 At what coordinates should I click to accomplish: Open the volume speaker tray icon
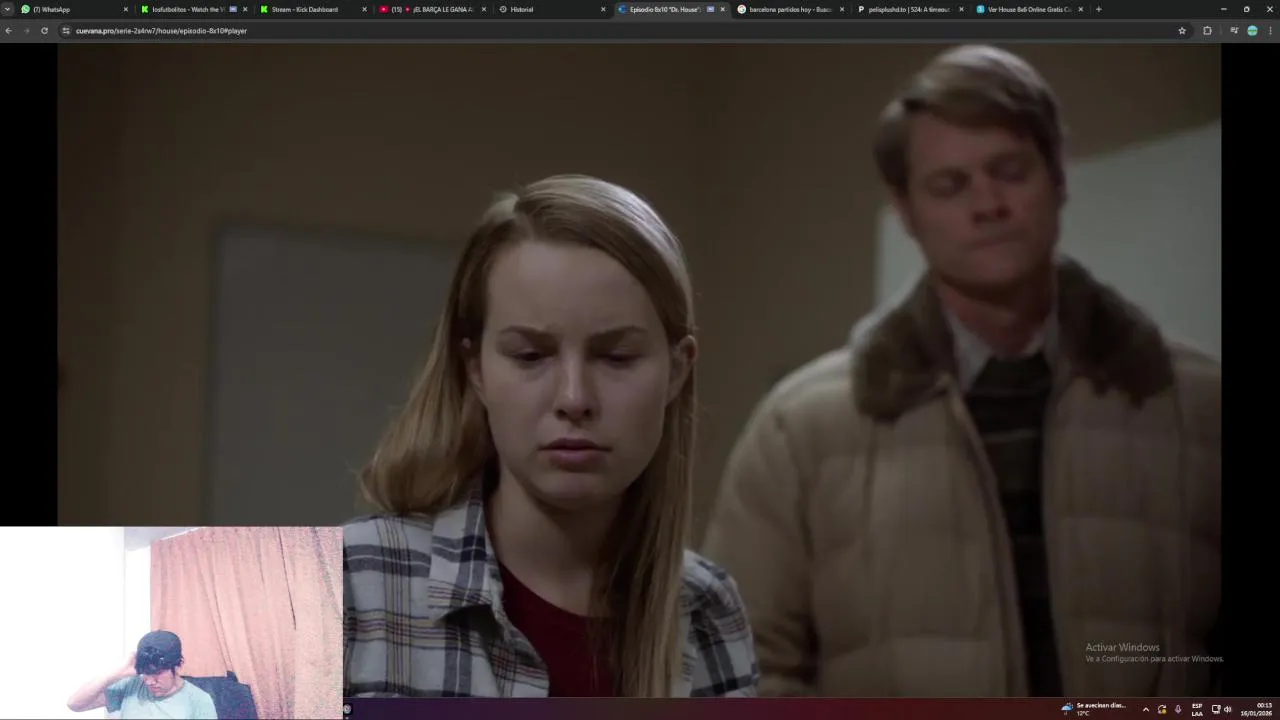pos(1228,709)
